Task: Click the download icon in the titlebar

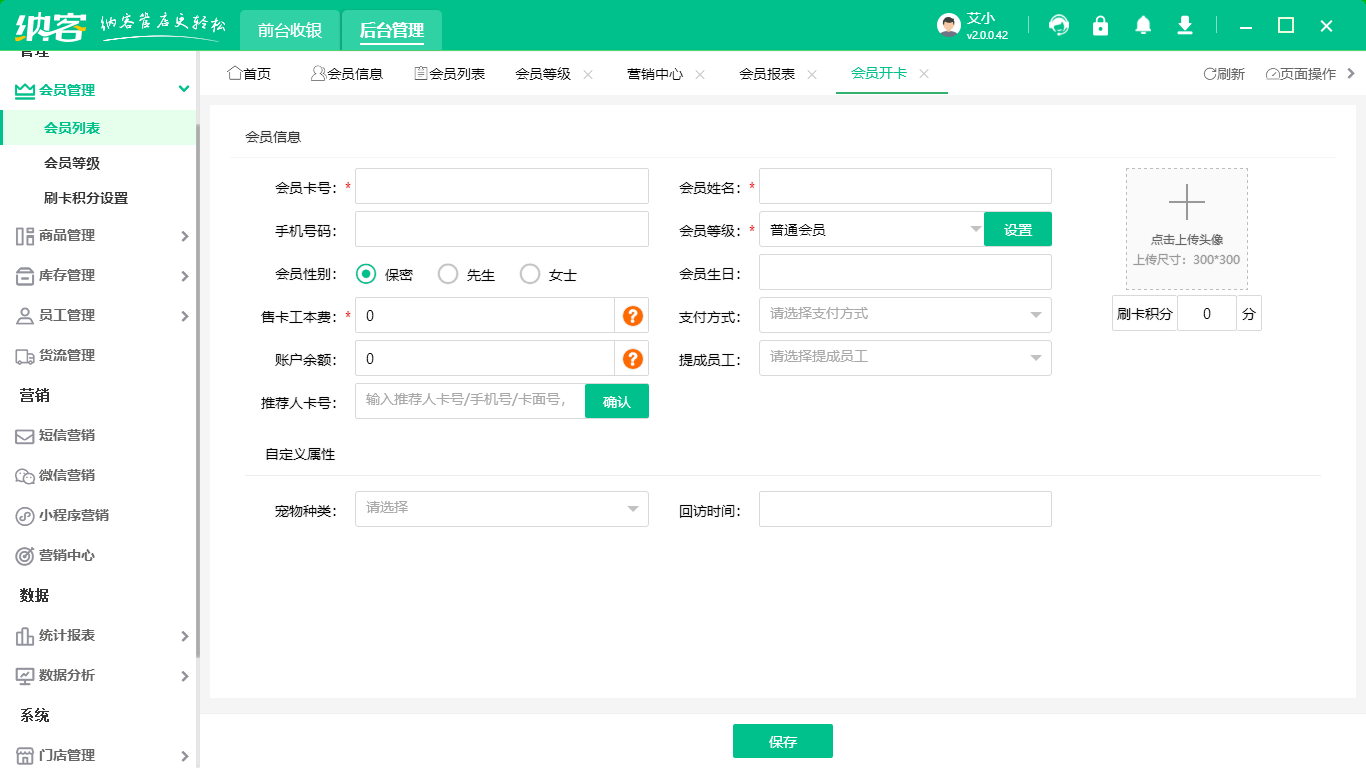Action: tap(1184, 25)
